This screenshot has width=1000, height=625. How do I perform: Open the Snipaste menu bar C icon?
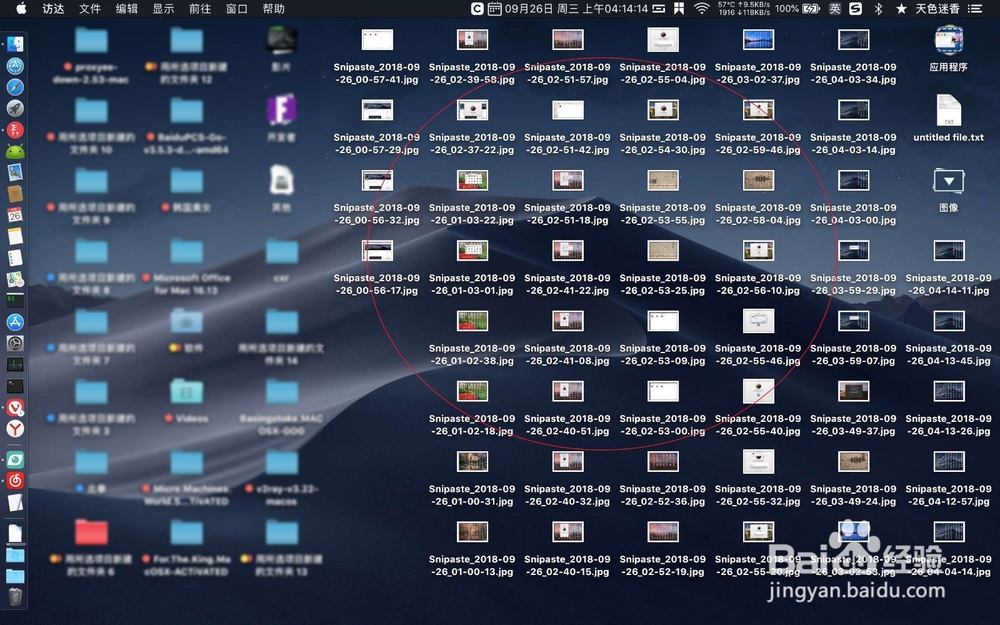point(477,9)
